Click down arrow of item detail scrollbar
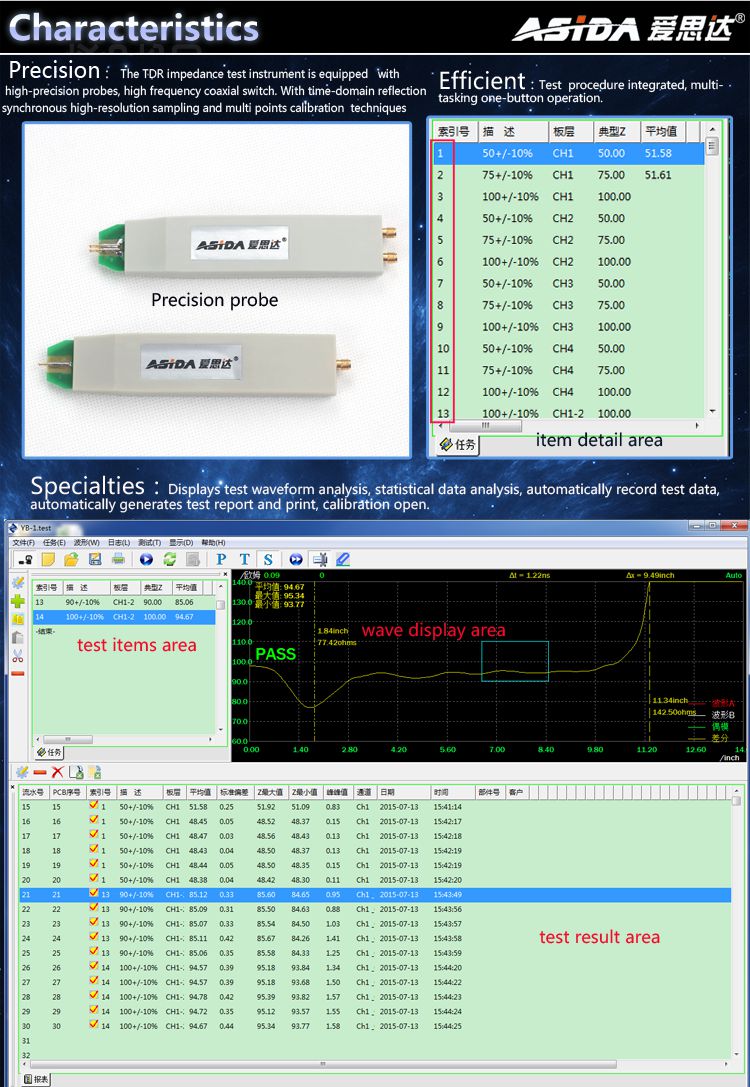 coord(712,412)
